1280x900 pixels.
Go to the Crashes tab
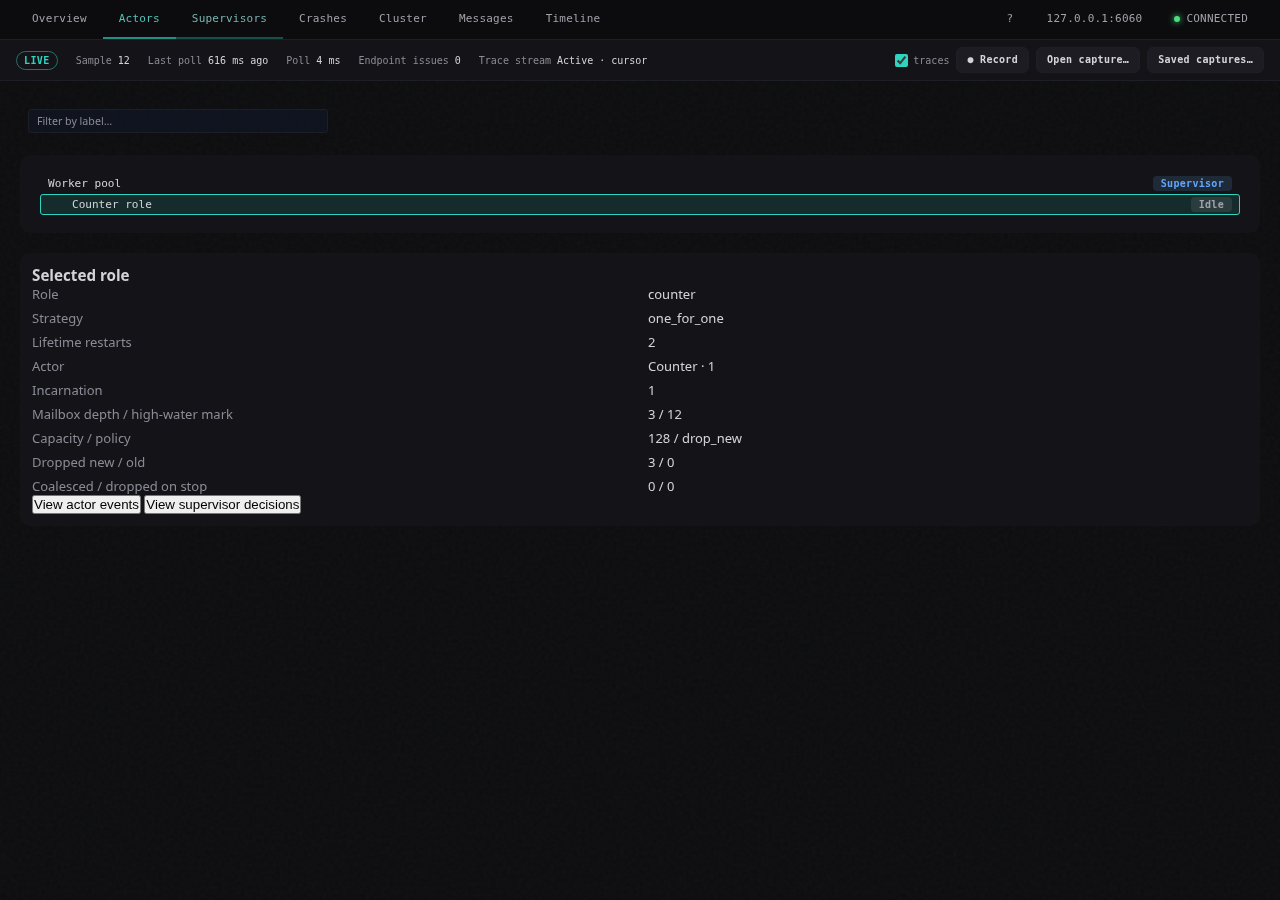[x=323, y=19]
